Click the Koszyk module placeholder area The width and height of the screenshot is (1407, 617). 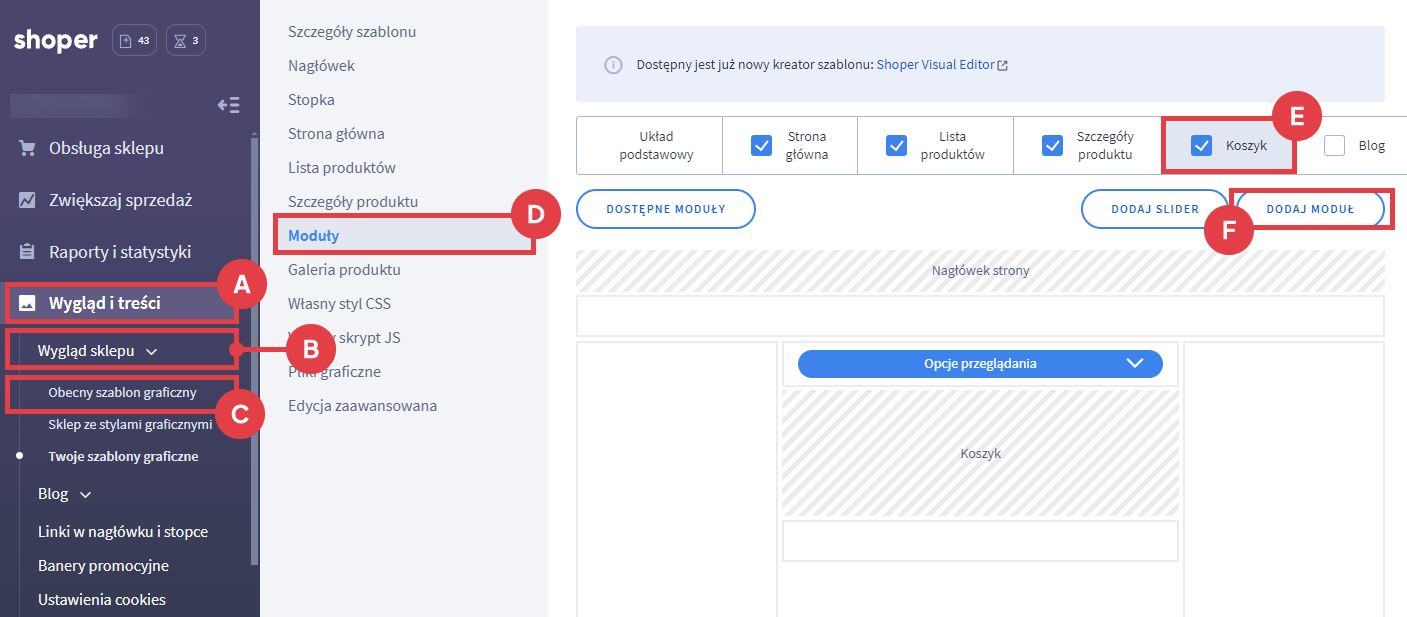coord(980,453)
